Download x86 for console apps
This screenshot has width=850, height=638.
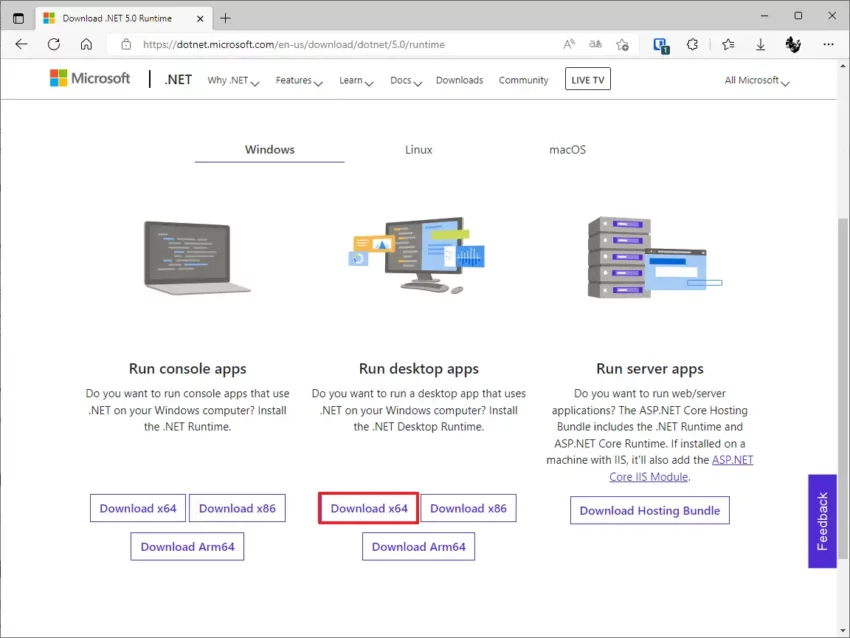237,508
